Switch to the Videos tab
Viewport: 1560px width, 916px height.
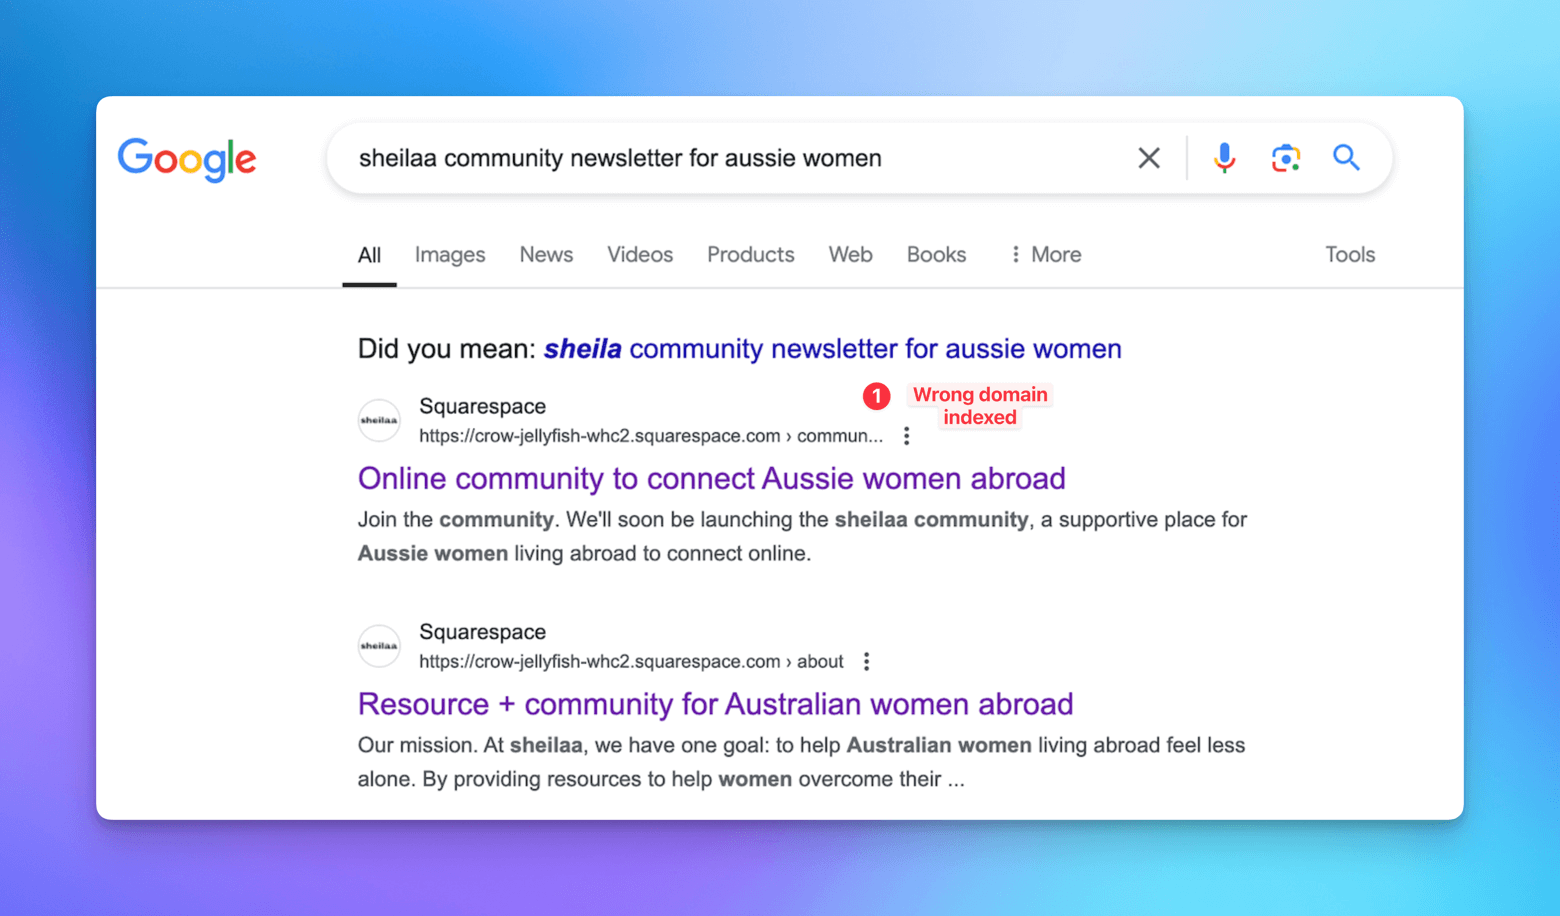point(640,255)
